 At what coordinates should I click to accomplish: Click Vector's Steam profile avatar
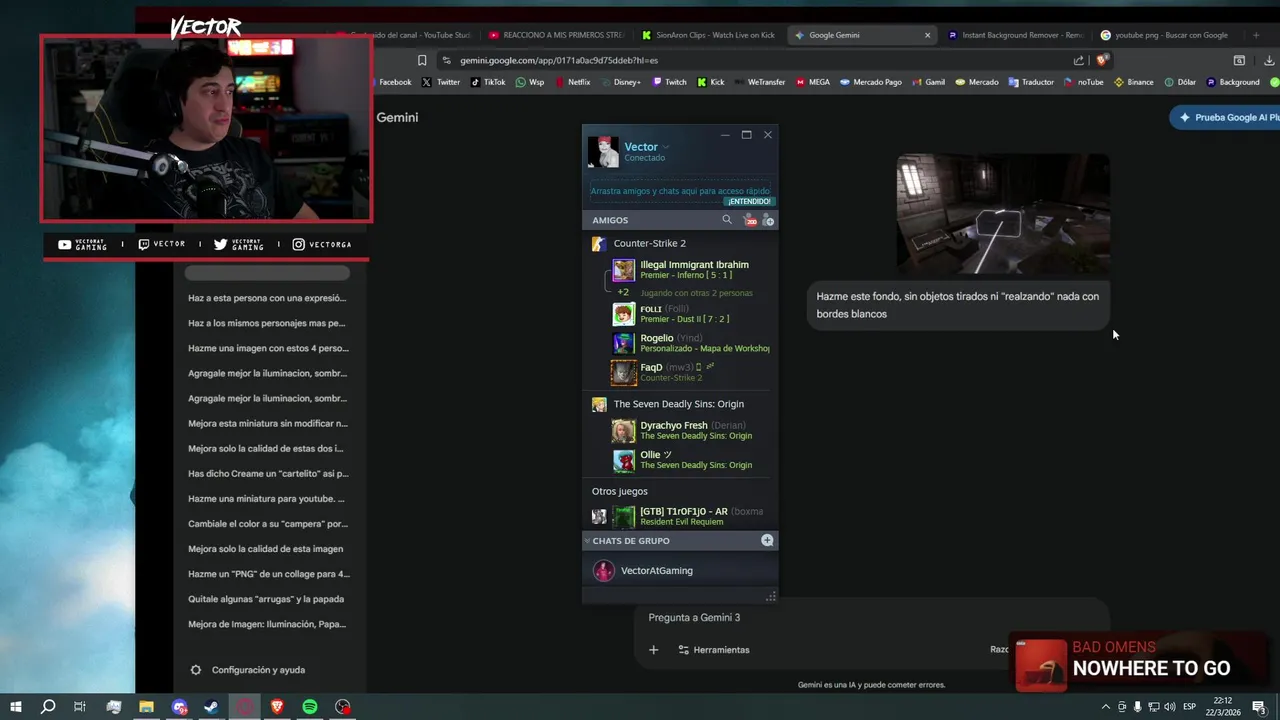click(x=603, y=152)
